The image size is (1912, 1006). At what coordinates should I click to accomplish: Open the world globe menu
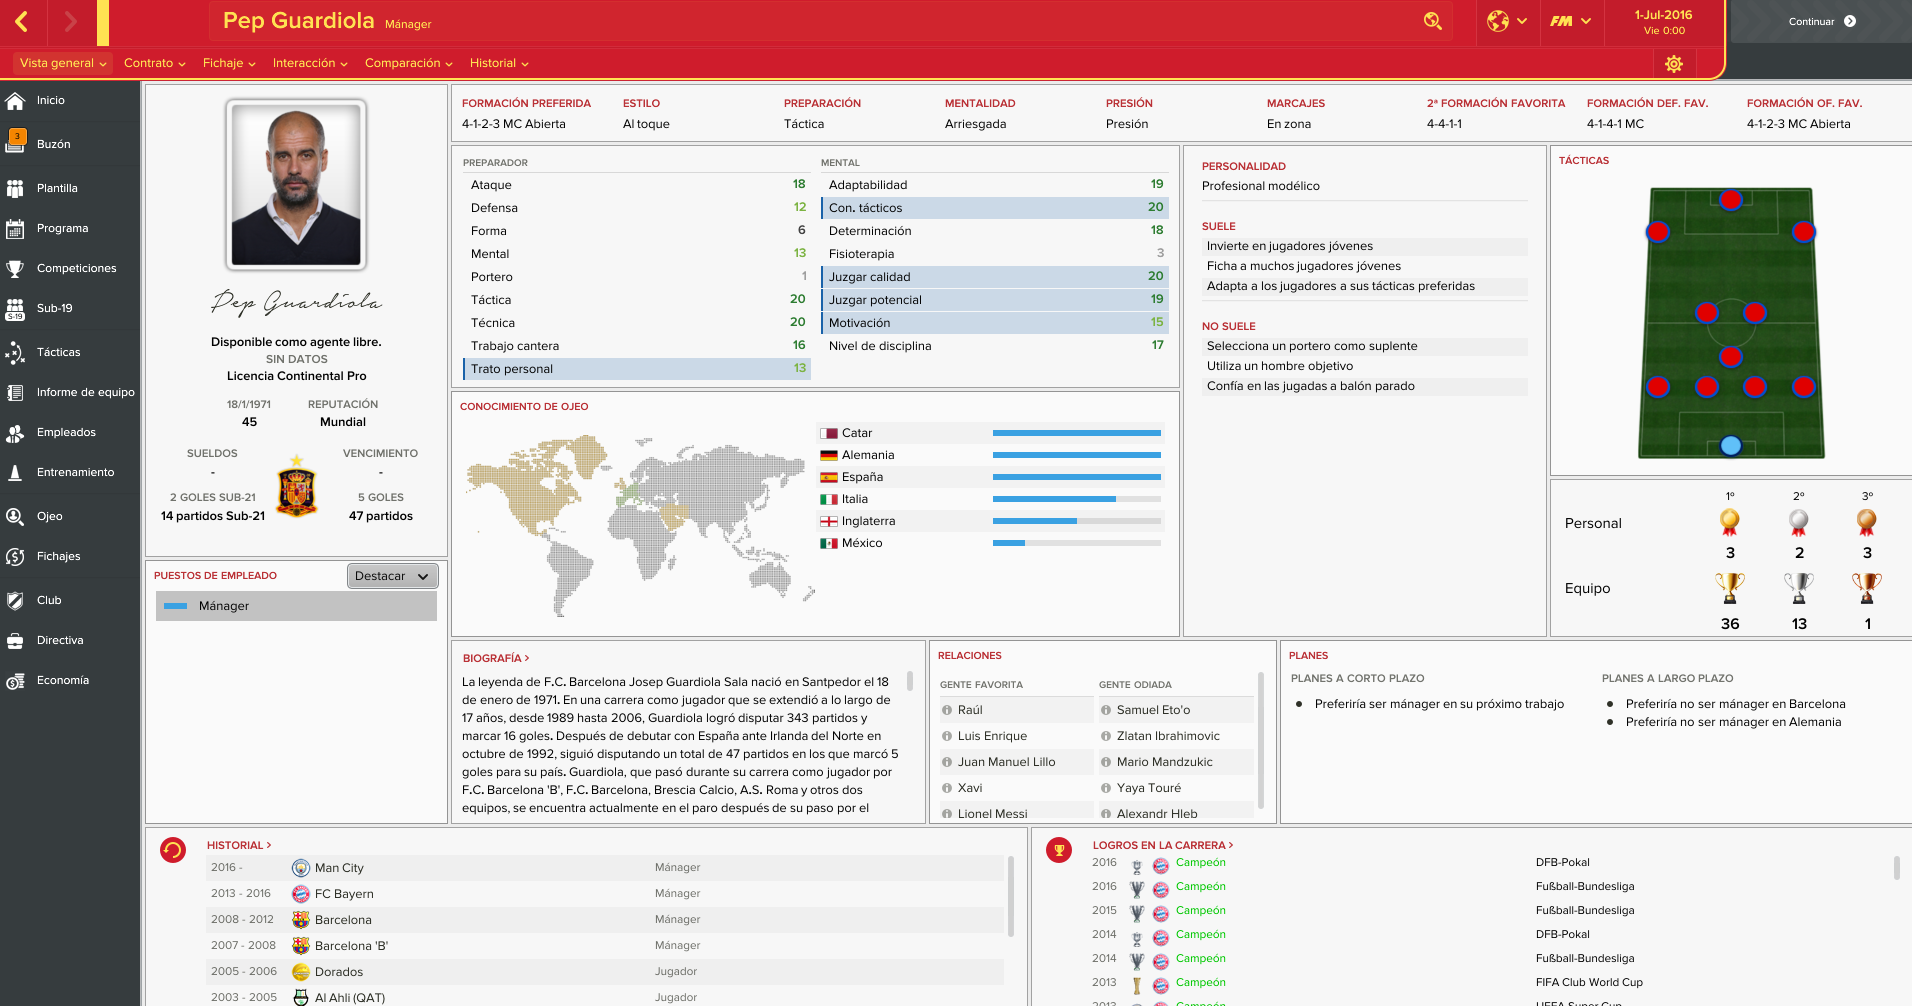pos(1507,21)
